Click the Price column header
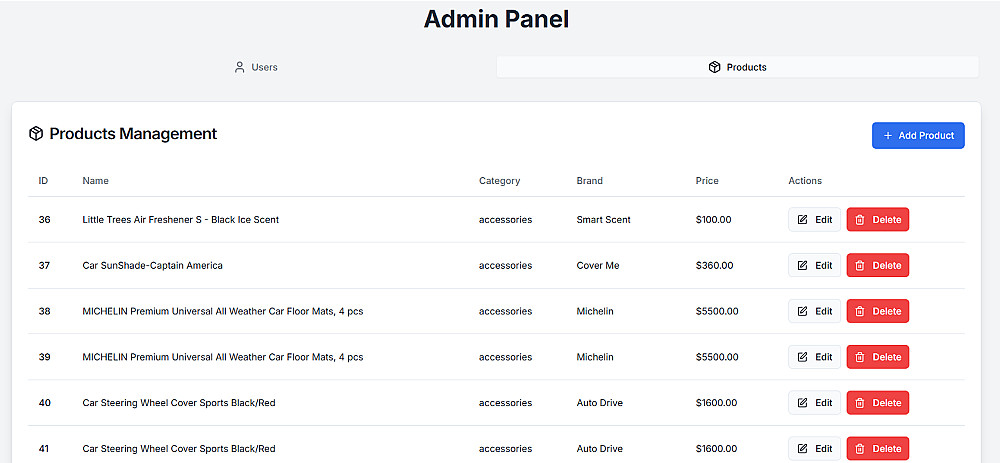The image size is (1000, 463). [707, 181]
